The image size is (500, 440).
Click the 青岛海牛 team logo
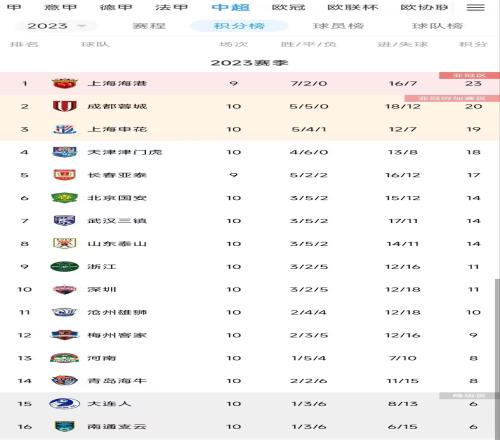point(65,381)
